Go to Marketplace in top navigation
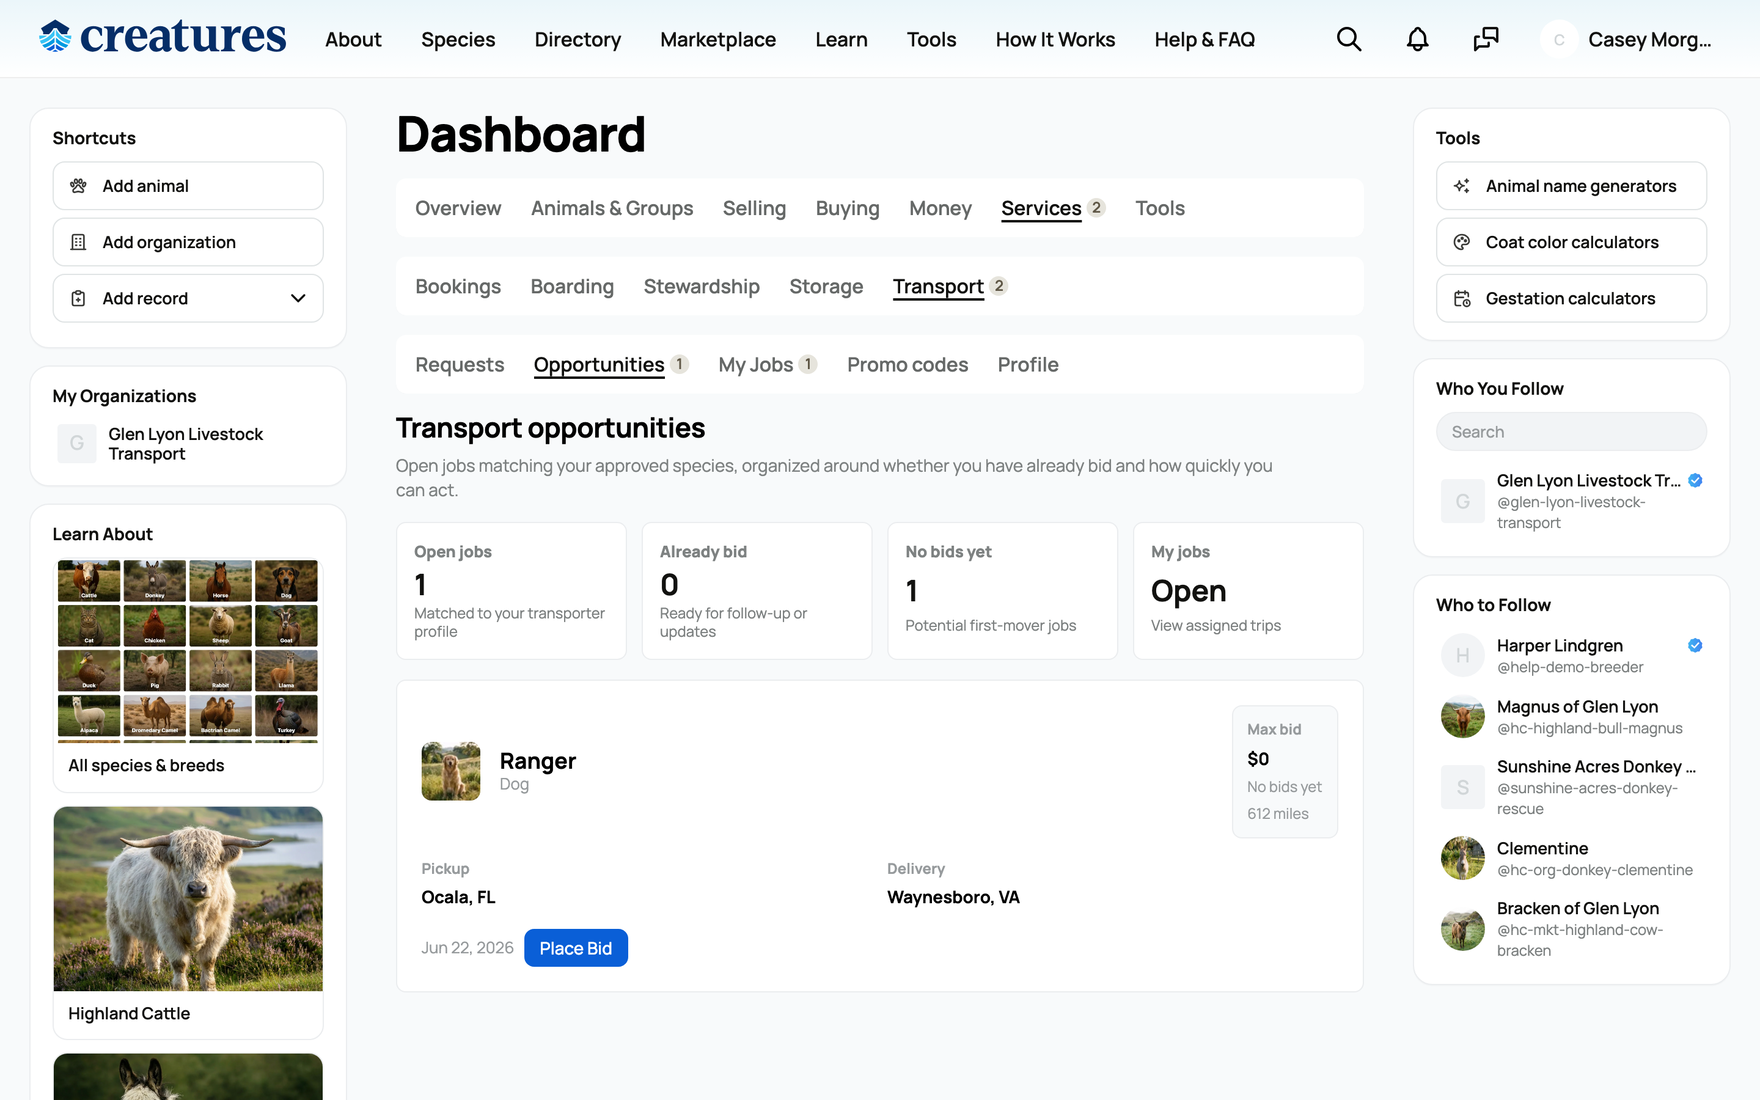This screenshot has width=1760, height=1100. coord(718,39)
